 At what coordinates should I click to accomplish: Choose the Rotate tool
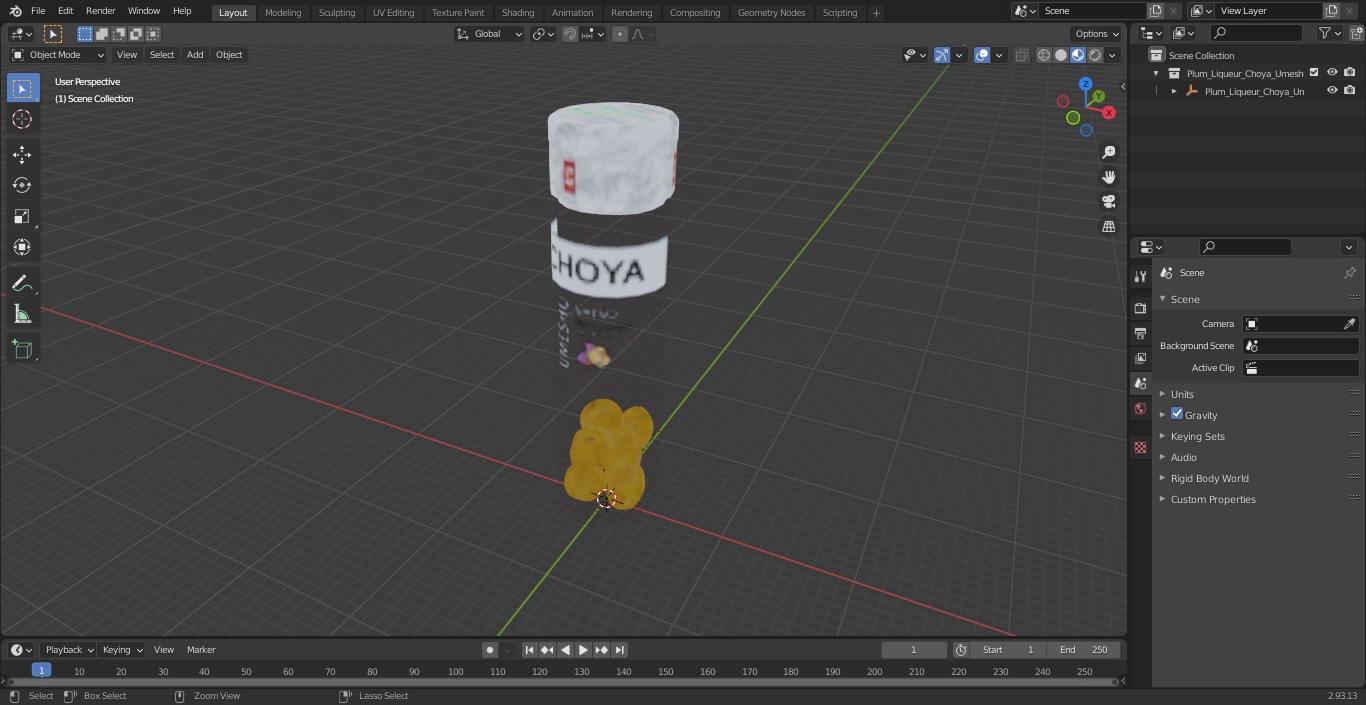point(22,185)
